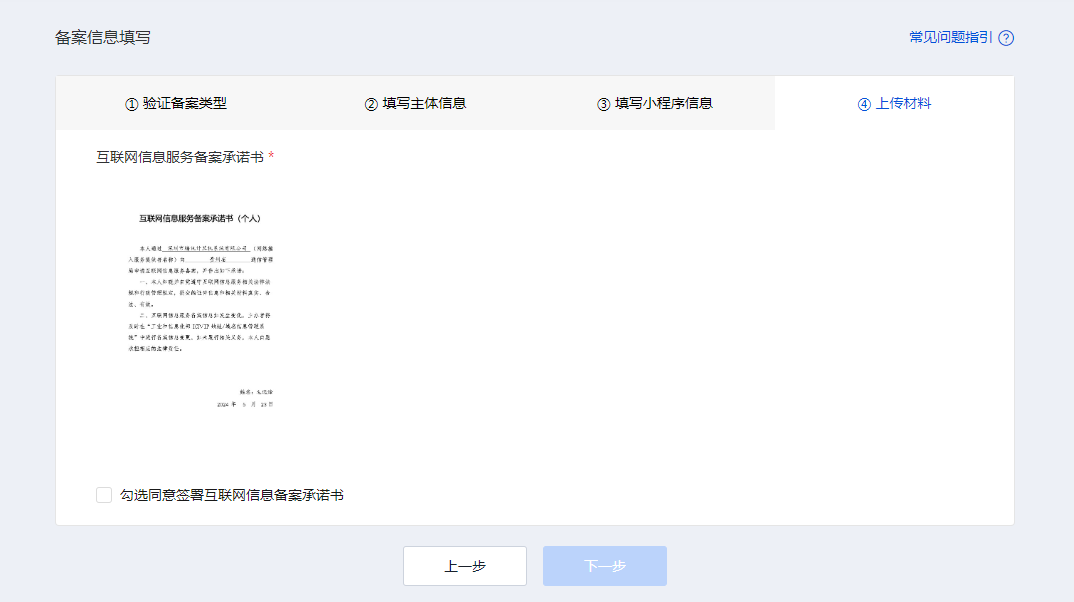Click the 备案信息填写 page heading
1074x602 pixels.
tap(103, 38)
